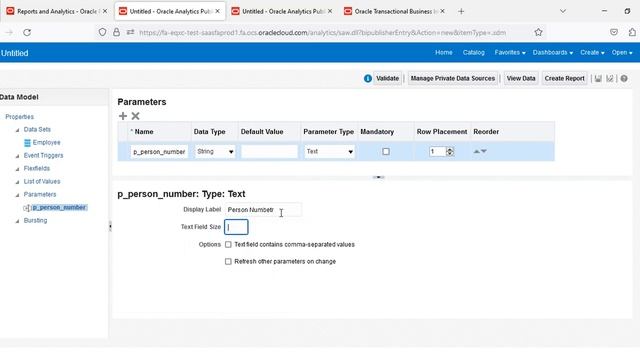Reload page with browser refresh icon

coord(27,32)
